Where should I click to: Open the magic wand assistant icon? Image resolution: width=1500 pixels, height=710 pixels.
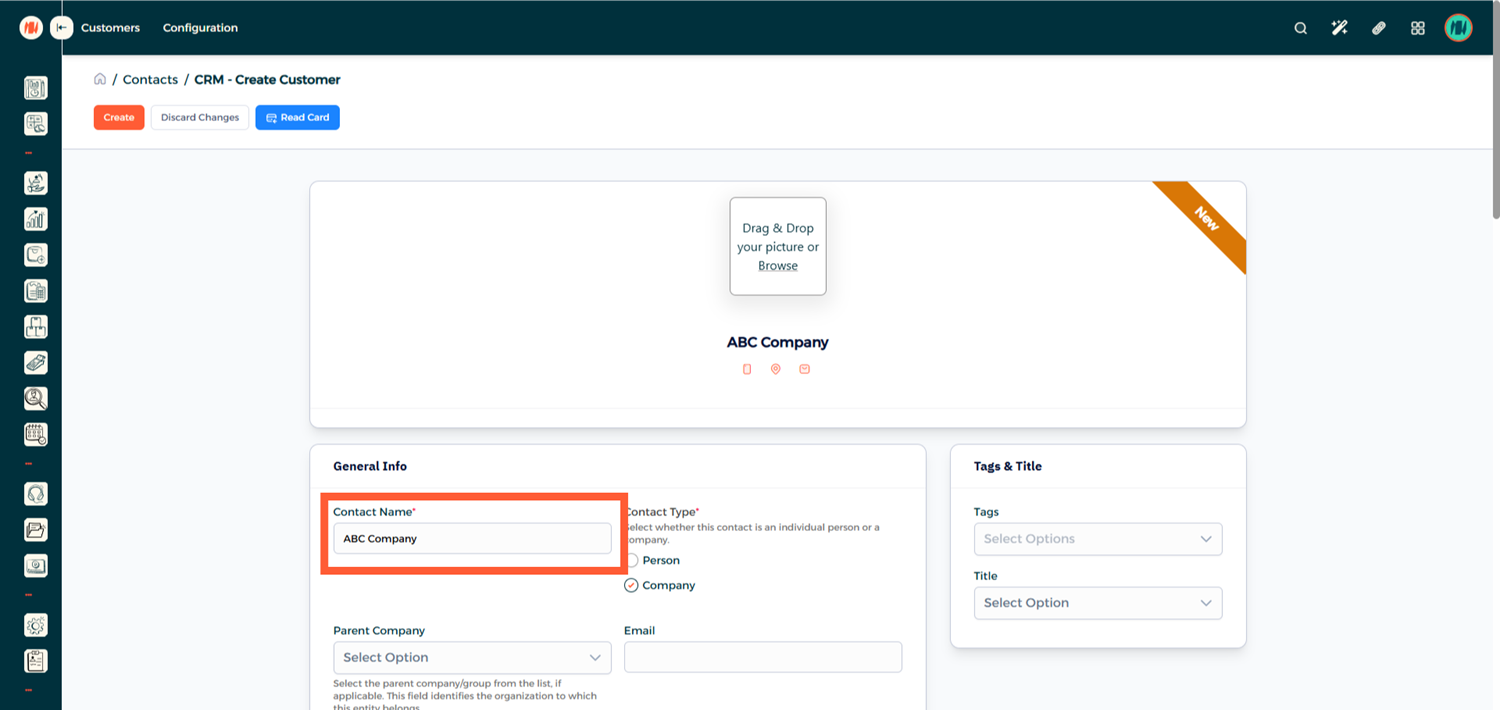click(x=1339, y=28)
